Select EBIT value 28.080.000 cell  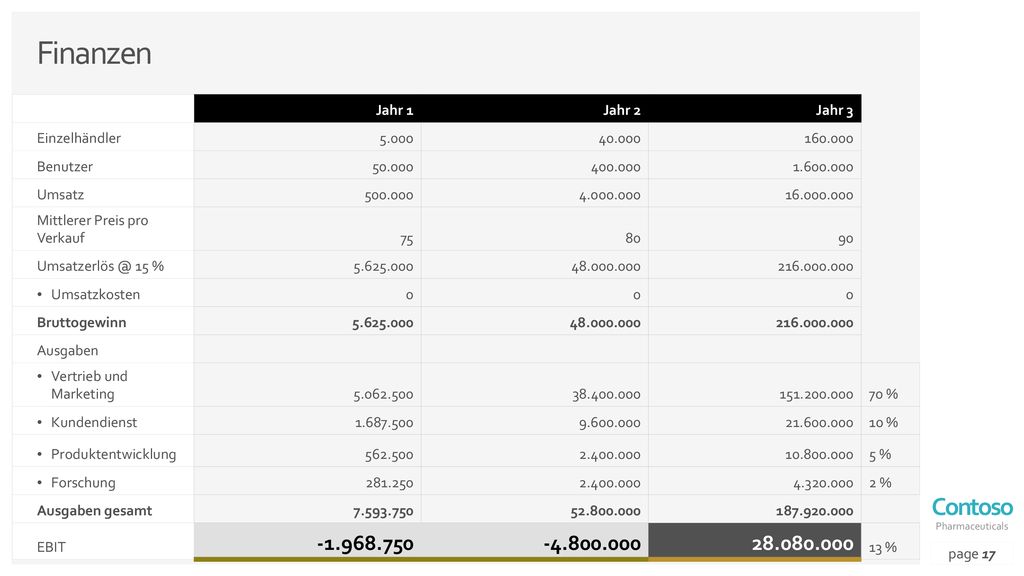coord(755,542)
